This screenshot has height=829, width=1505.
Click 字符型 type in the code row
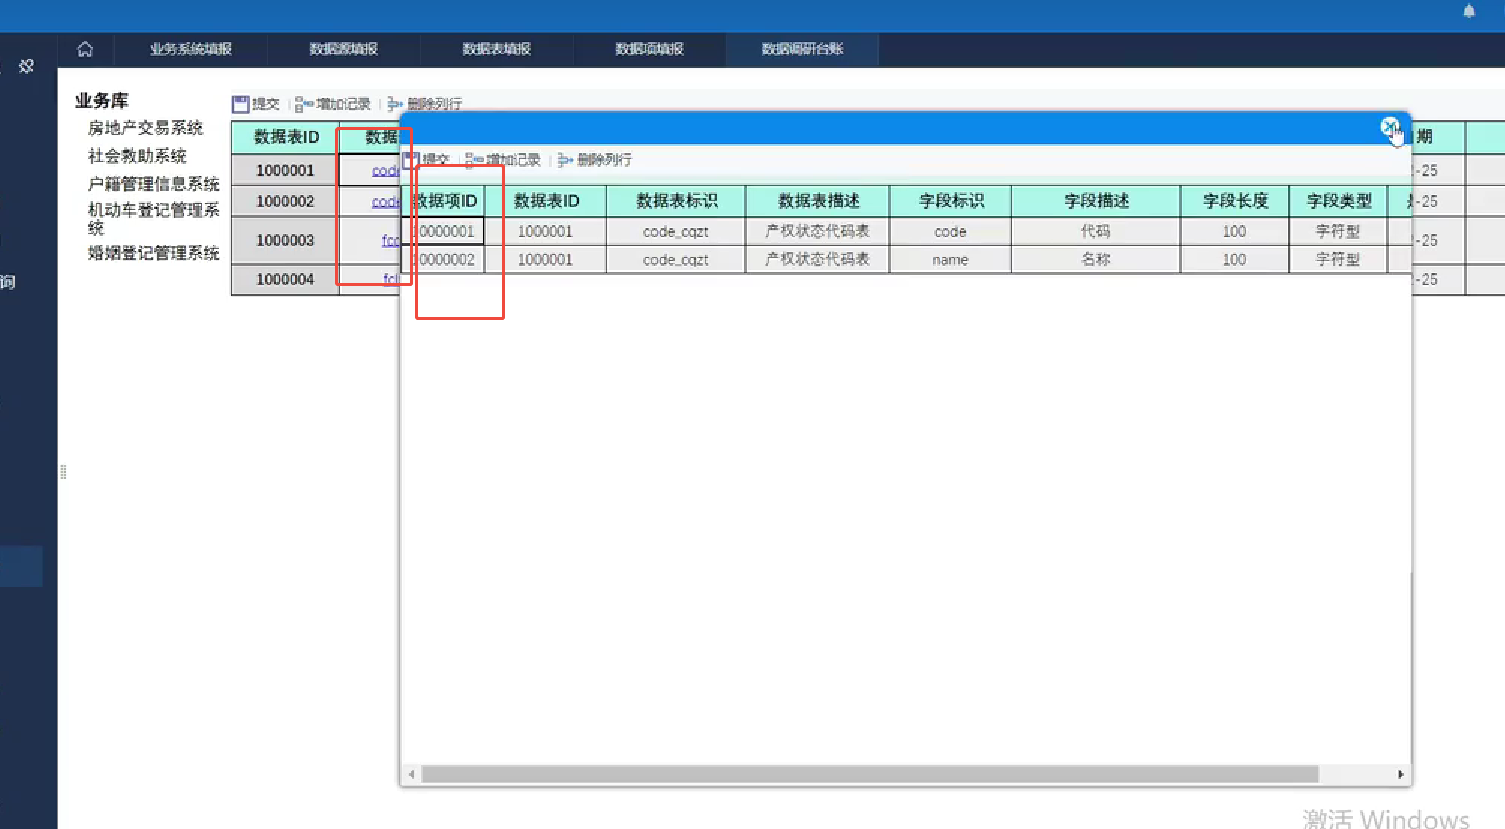[1339, 231]
